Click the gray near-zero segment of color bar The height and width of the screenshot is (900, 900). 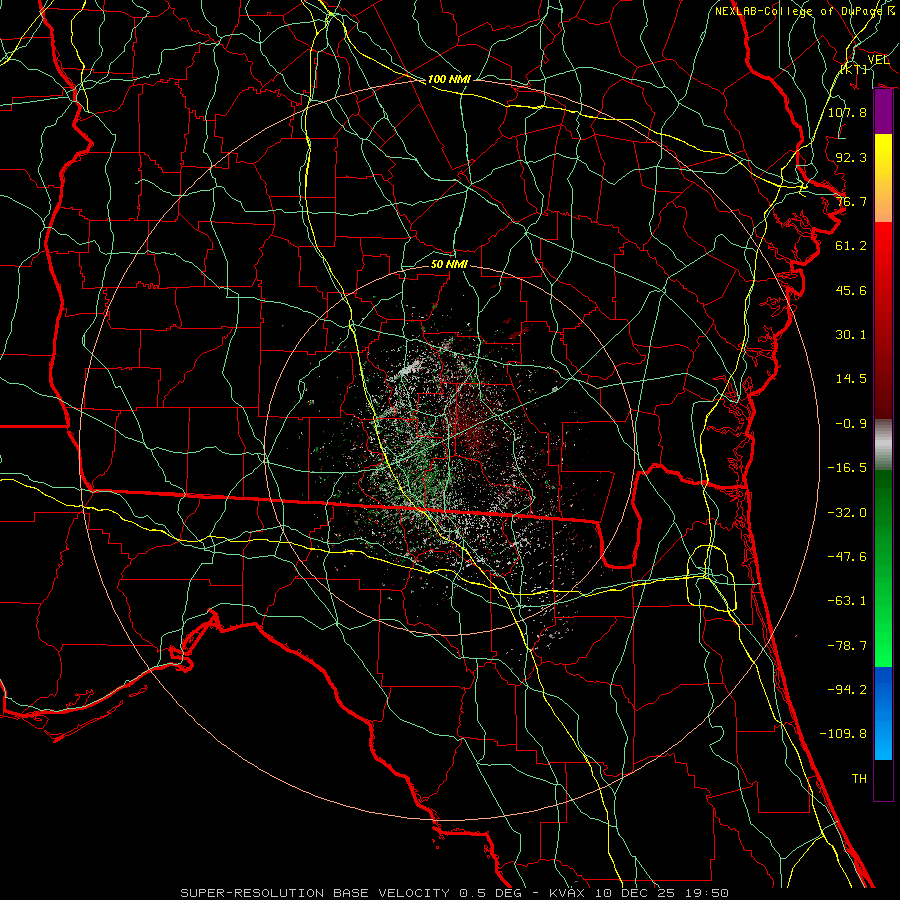(883, 445)
